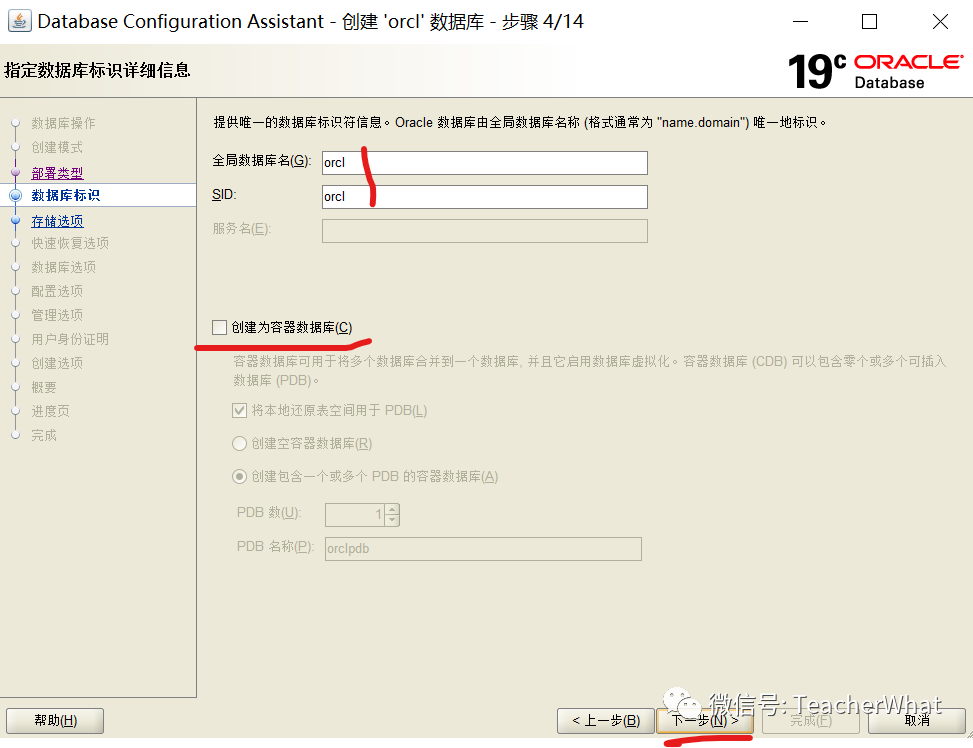Select the 概要 step in sidebar
973x748 pixels.
click(43, 387)
